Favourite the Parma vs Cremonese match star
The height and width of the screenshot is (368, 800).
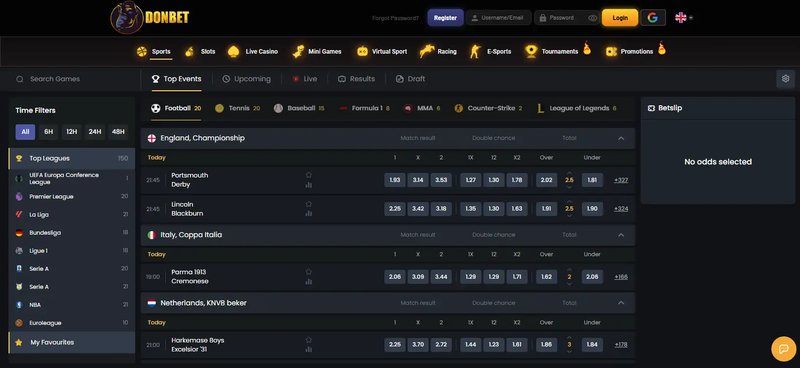[309, 272]
